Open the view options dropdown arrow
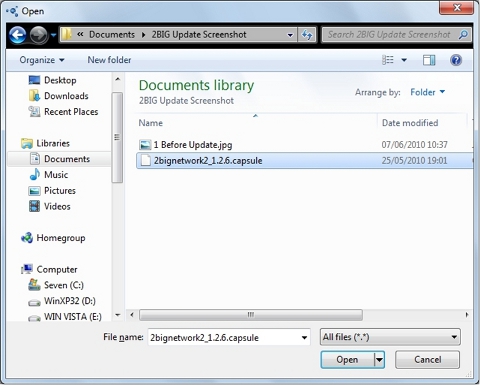 point(404,60)
